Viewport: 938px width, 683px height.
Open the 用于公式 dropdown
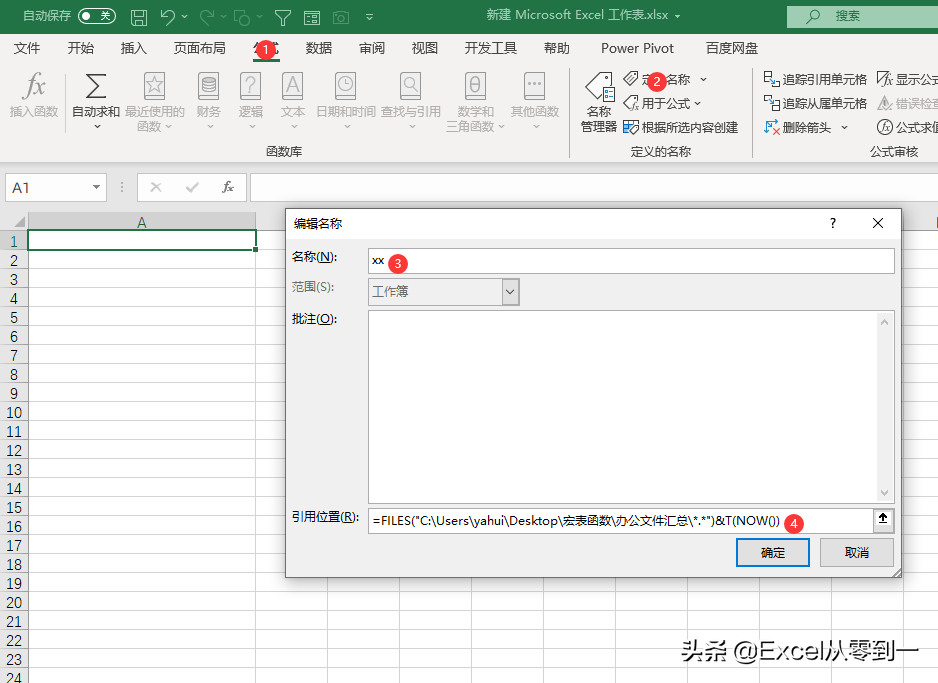(x=662, y=103)
